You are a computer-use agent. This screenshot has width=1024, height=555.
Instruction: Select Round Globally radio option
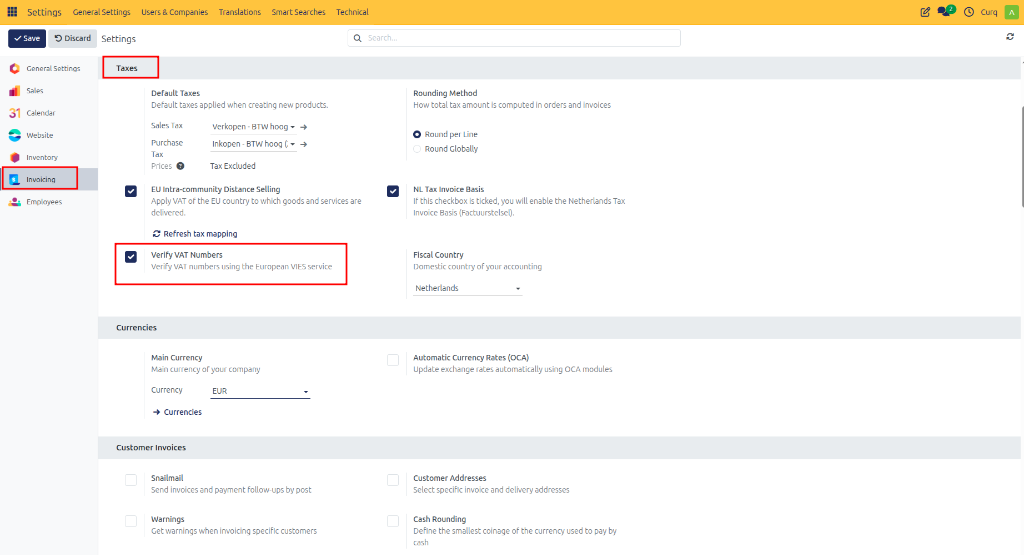[417, 149]
